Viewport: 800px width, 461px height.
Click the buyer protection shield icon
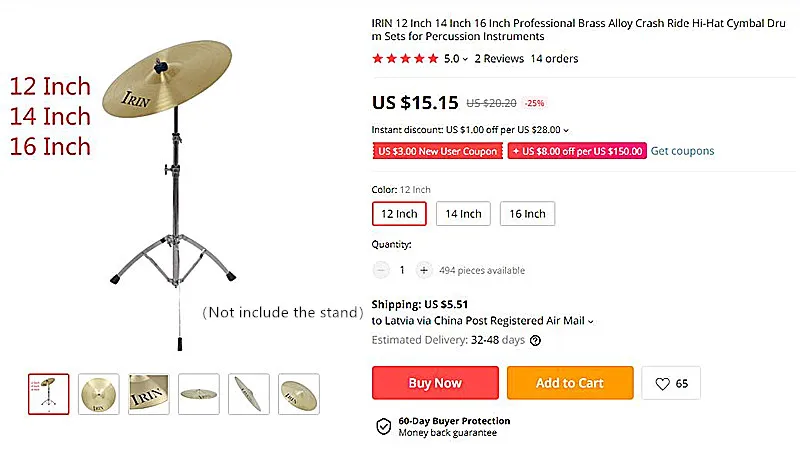383,427
